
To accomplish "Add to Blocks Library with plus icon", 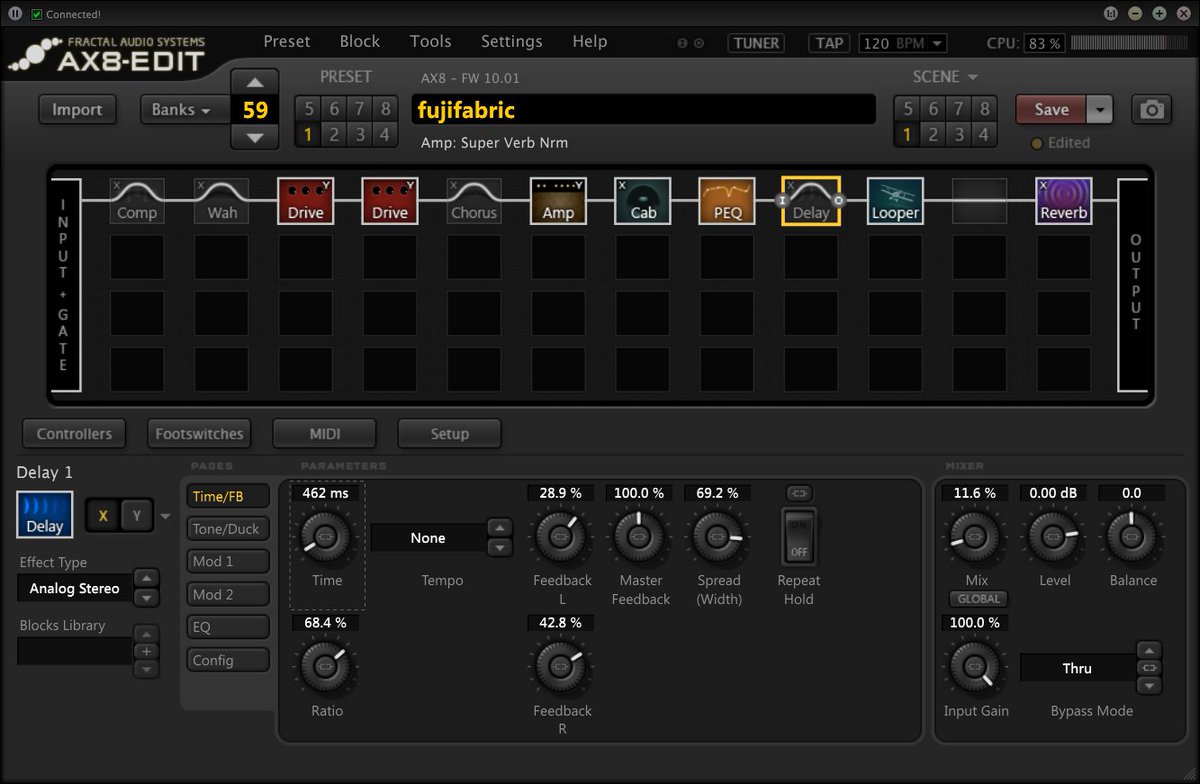I will [146, 651].
